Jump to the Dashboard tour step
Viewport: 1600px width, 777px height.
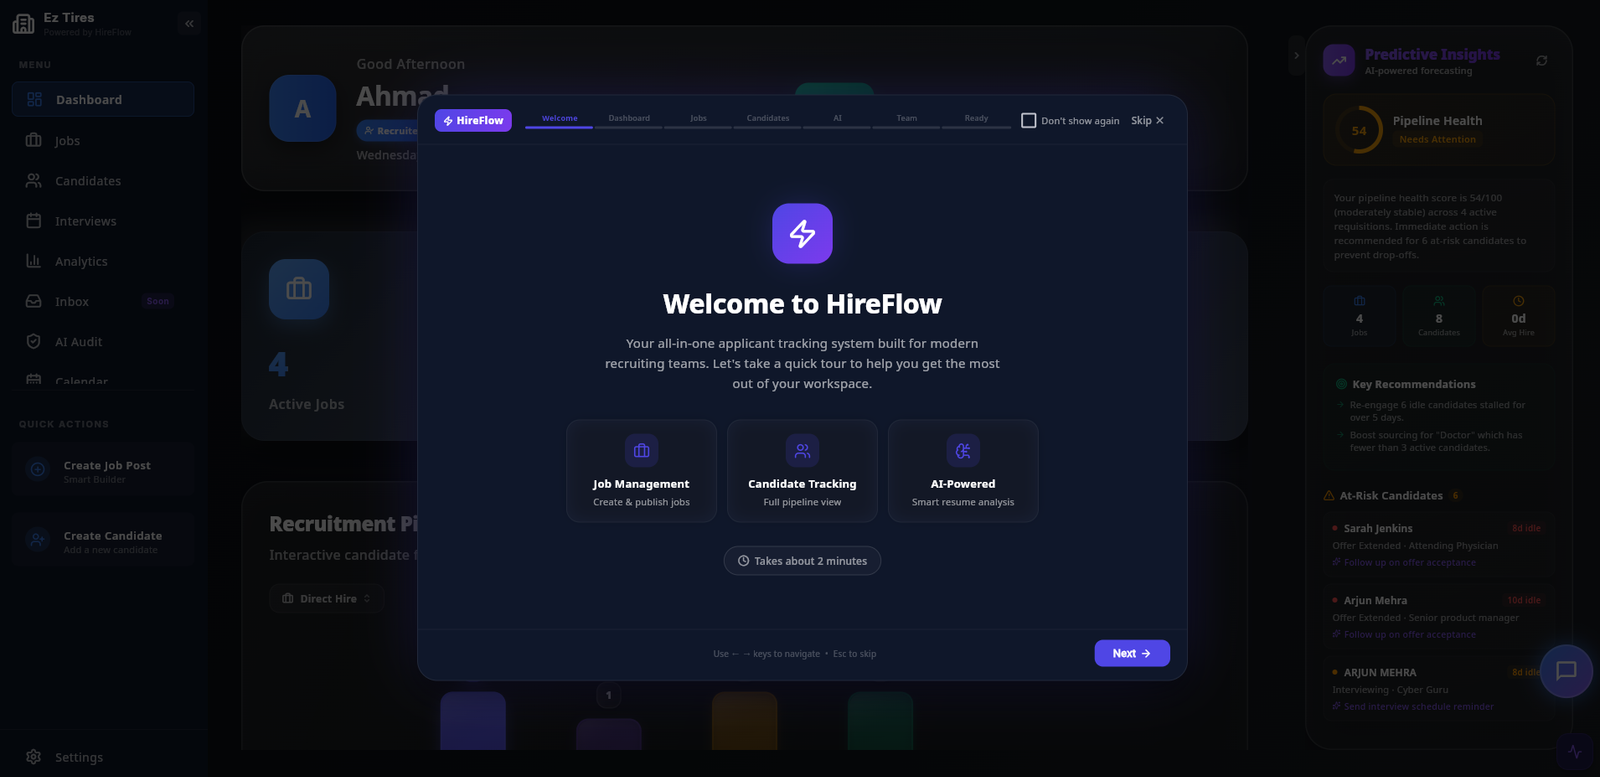629,119
